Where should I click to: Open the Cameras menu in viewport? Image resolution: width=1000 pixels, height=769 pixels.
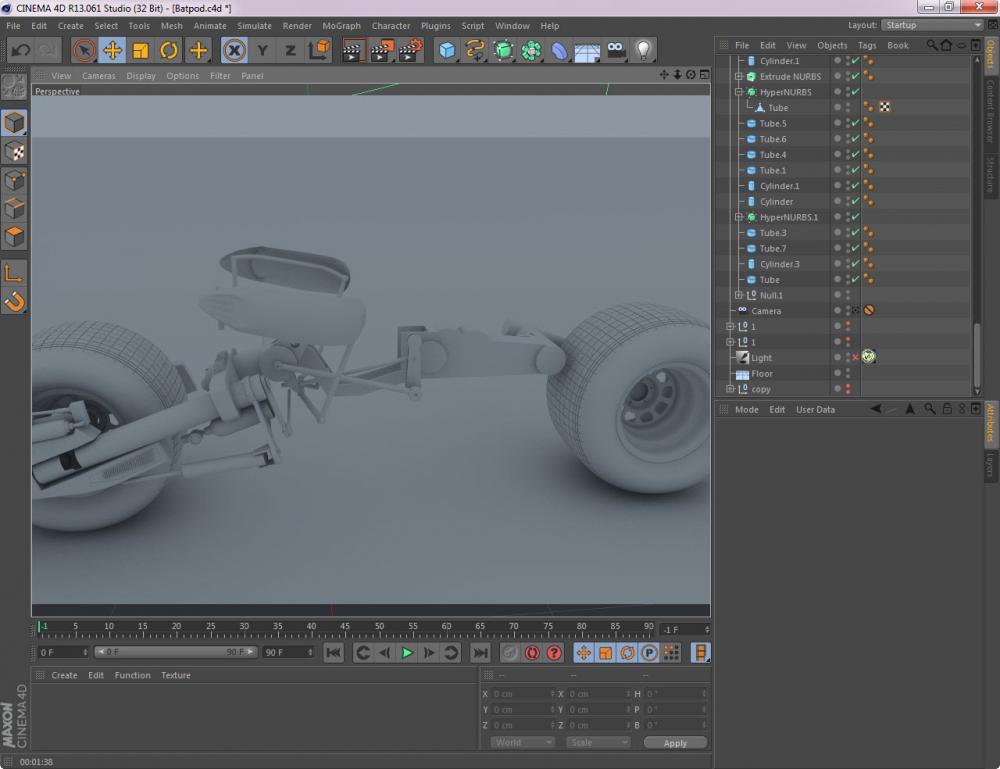point(98,76)
